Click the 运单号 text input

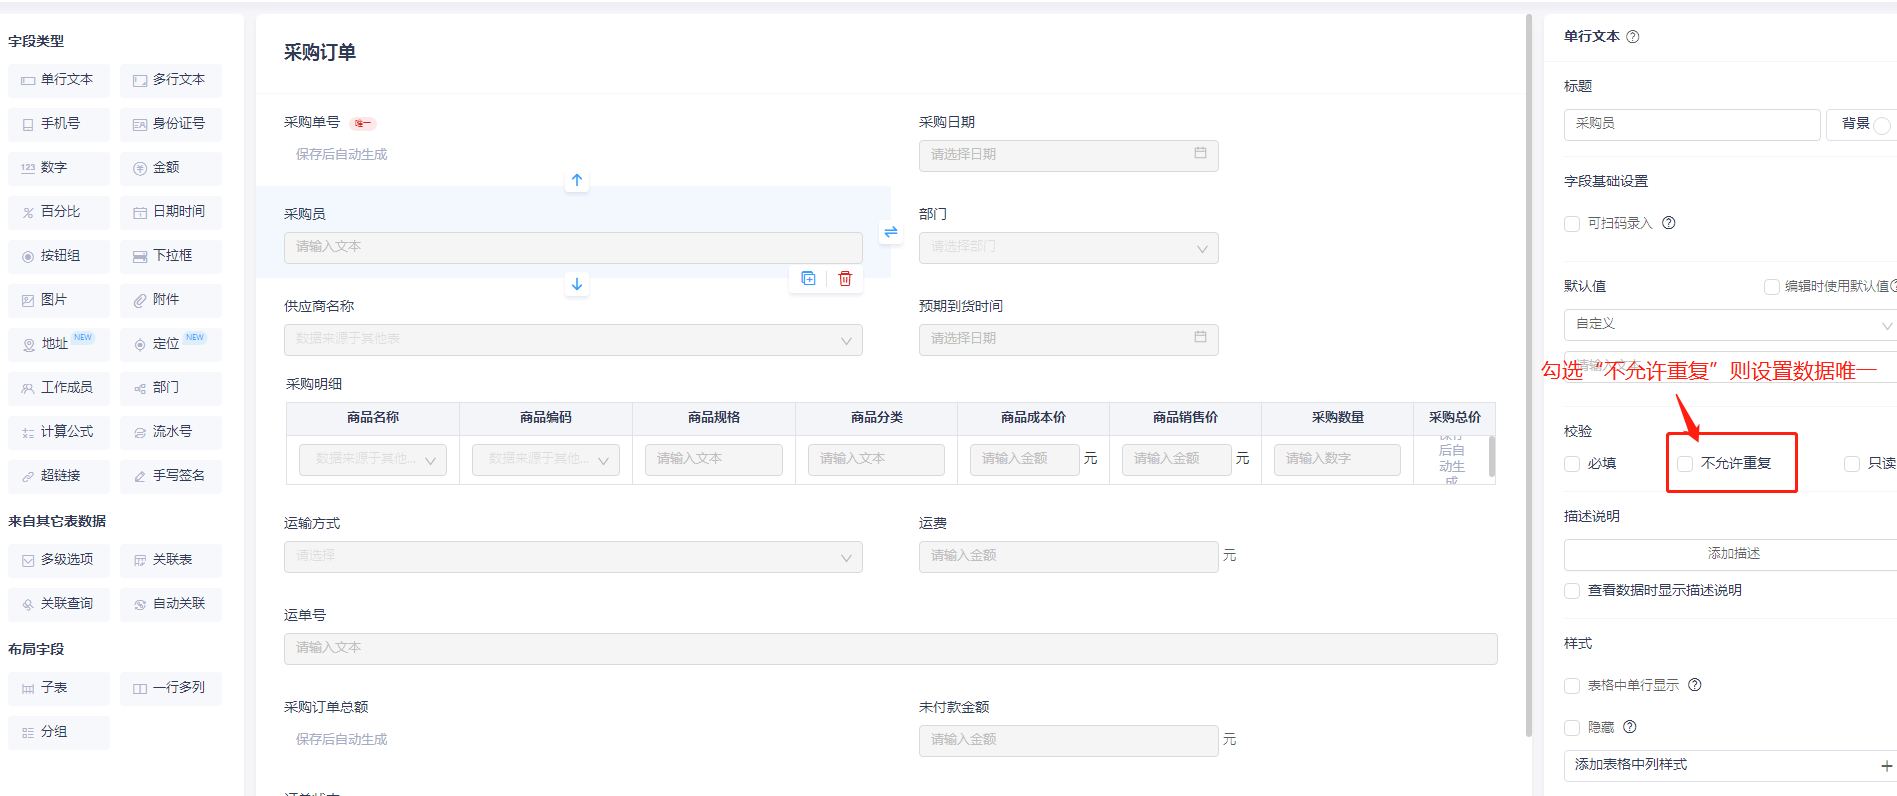click(890, 649)
